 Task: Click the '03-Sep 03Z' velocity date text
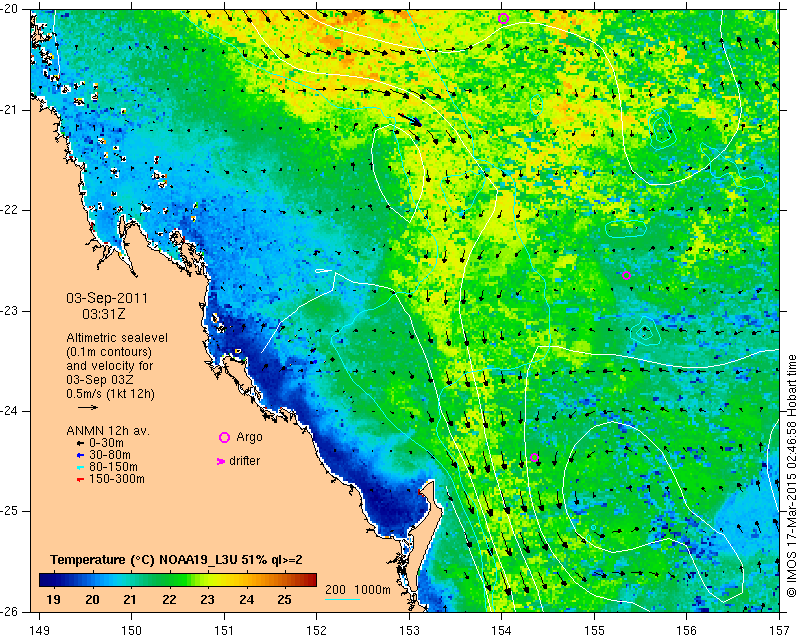(x=98, y=380)
